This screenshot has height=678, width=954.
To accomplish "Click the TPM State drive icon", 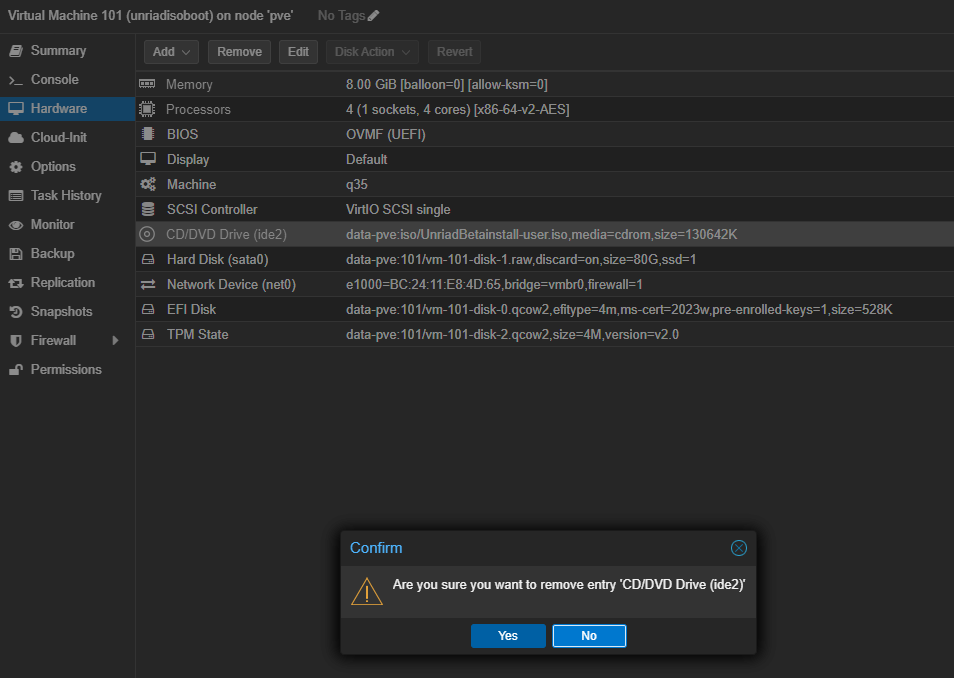I will coord(147,334).
